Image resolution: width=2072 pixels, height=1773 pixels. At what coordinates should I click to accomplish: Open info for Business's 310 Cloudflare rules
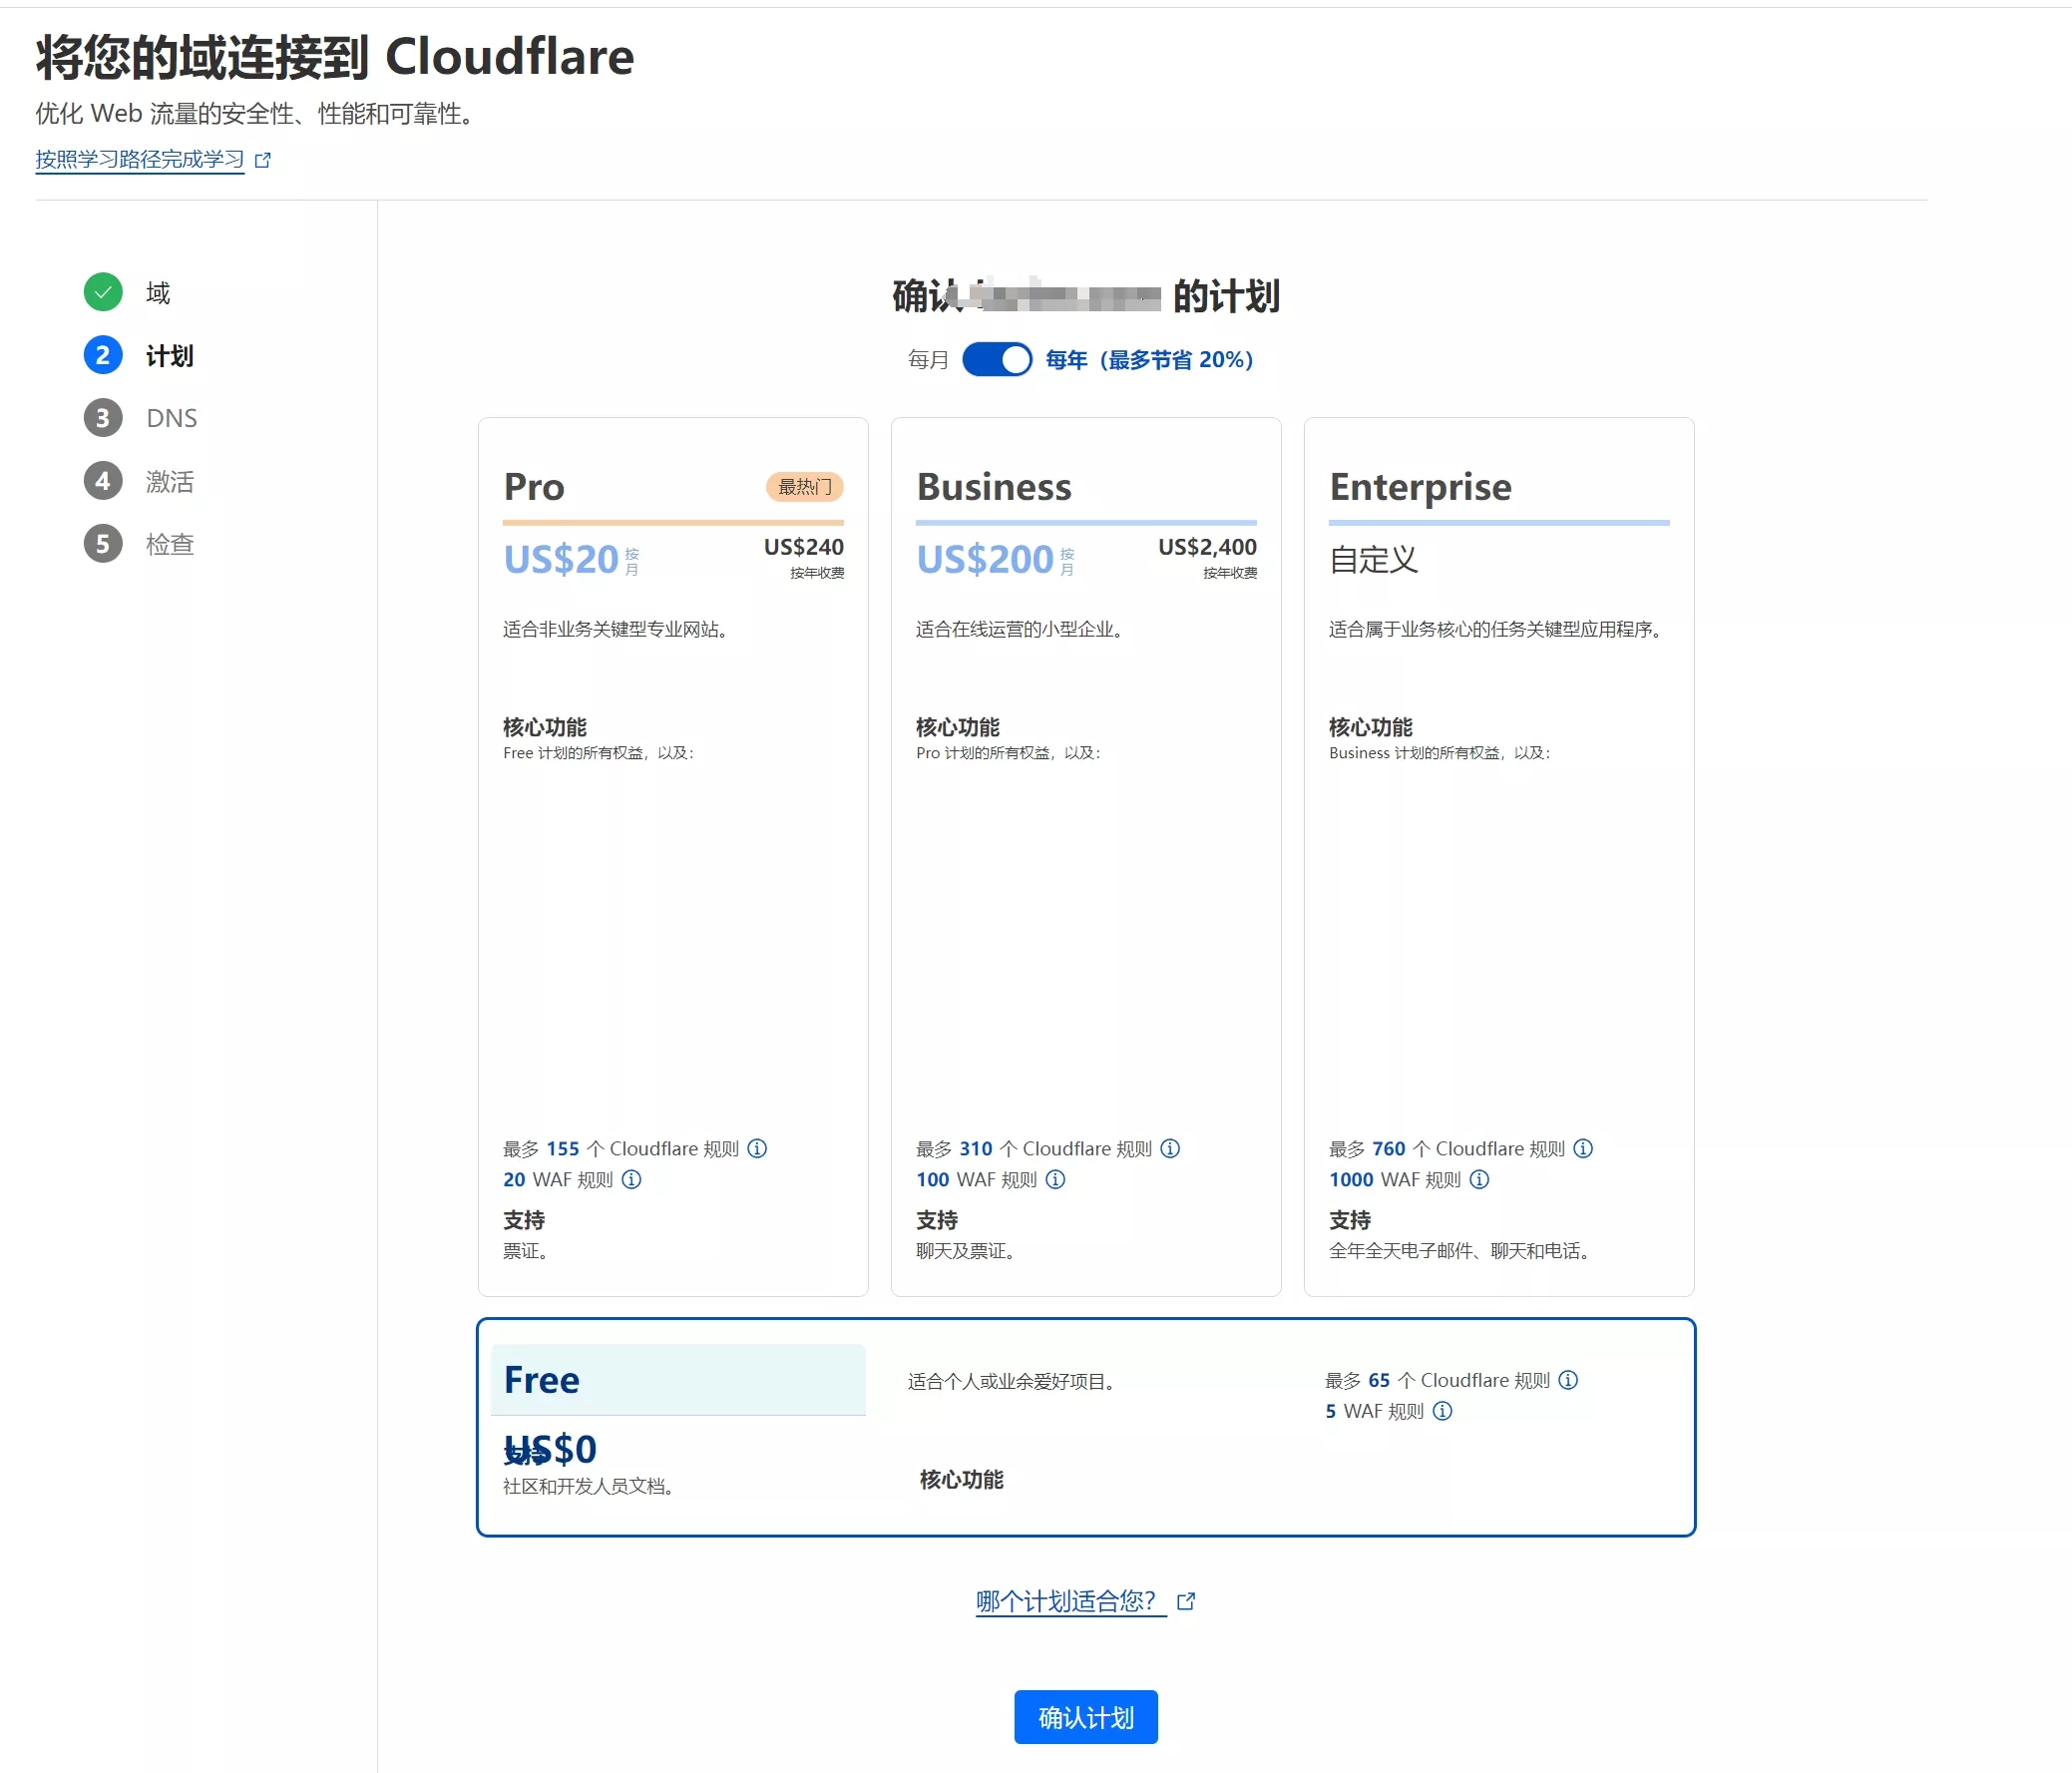pos(1170,1149)
